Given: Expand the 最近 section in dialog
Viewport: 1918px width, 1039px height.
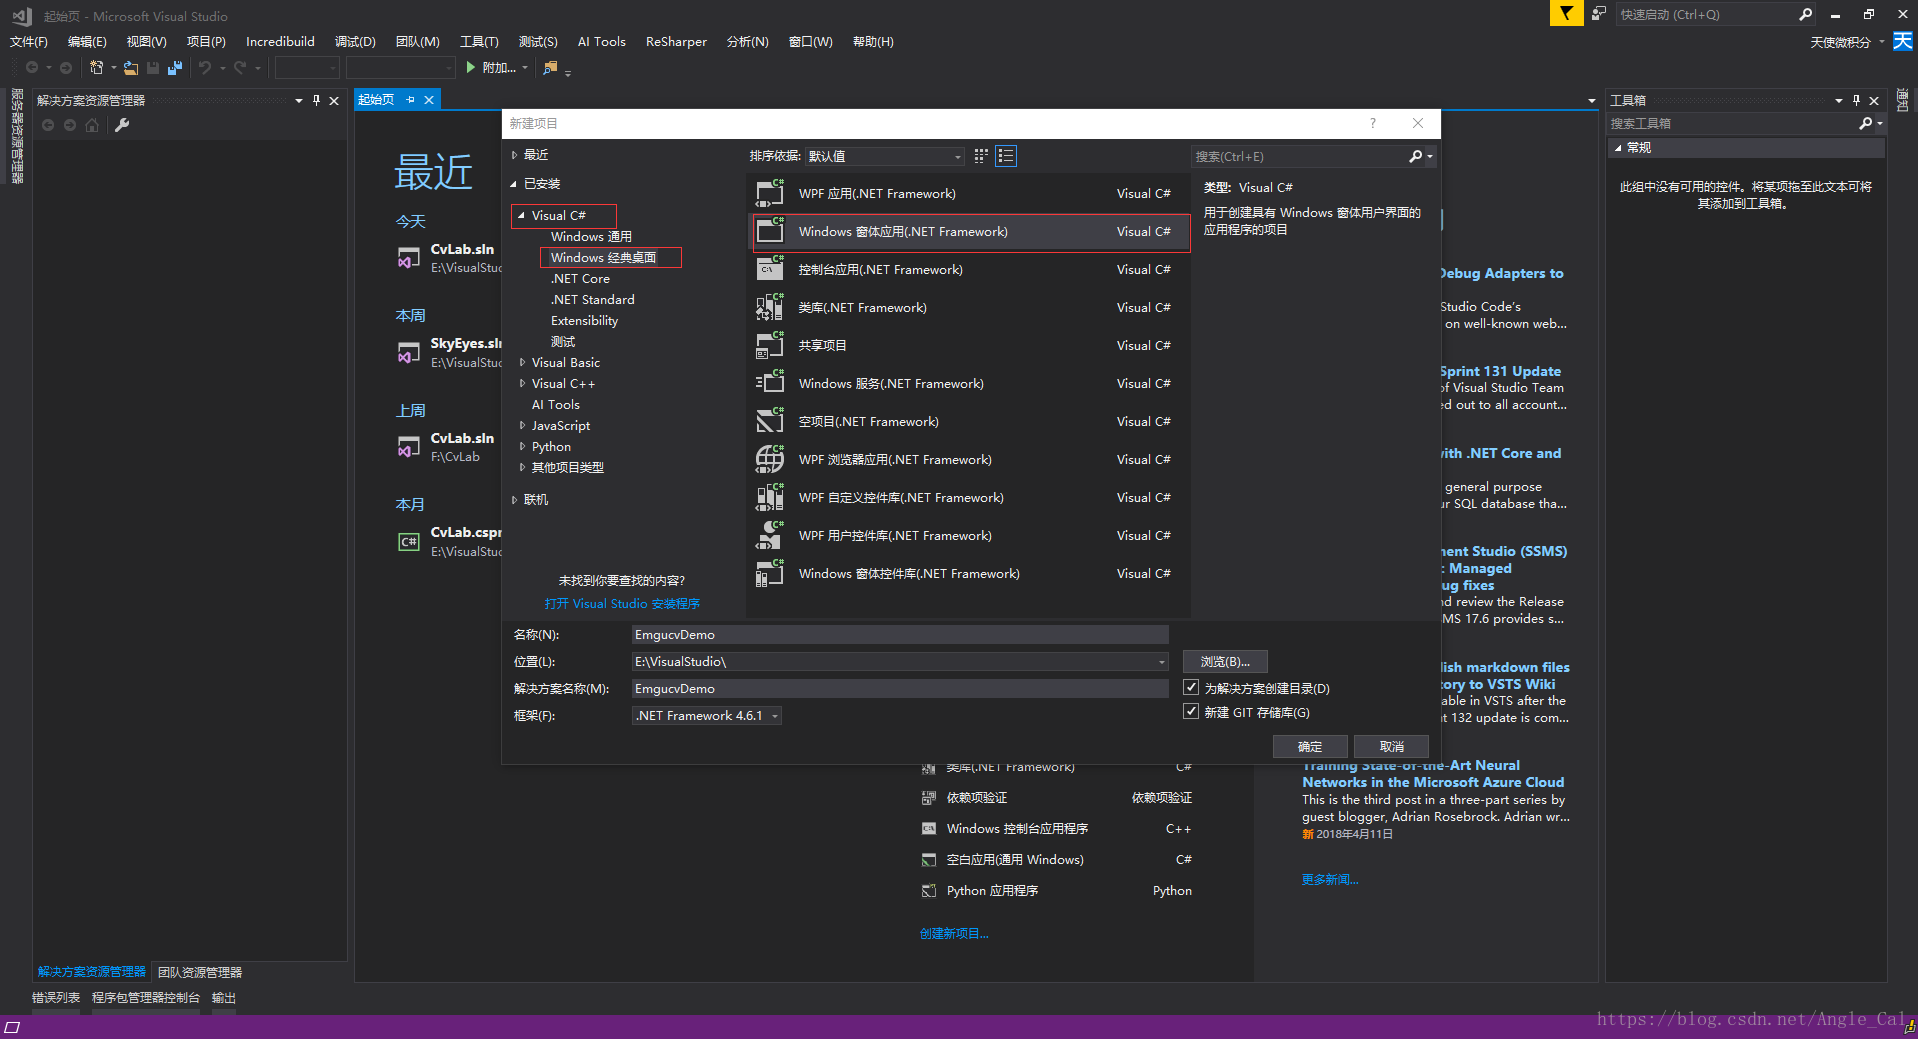Looking at the screenshot, I should [514, 155].
